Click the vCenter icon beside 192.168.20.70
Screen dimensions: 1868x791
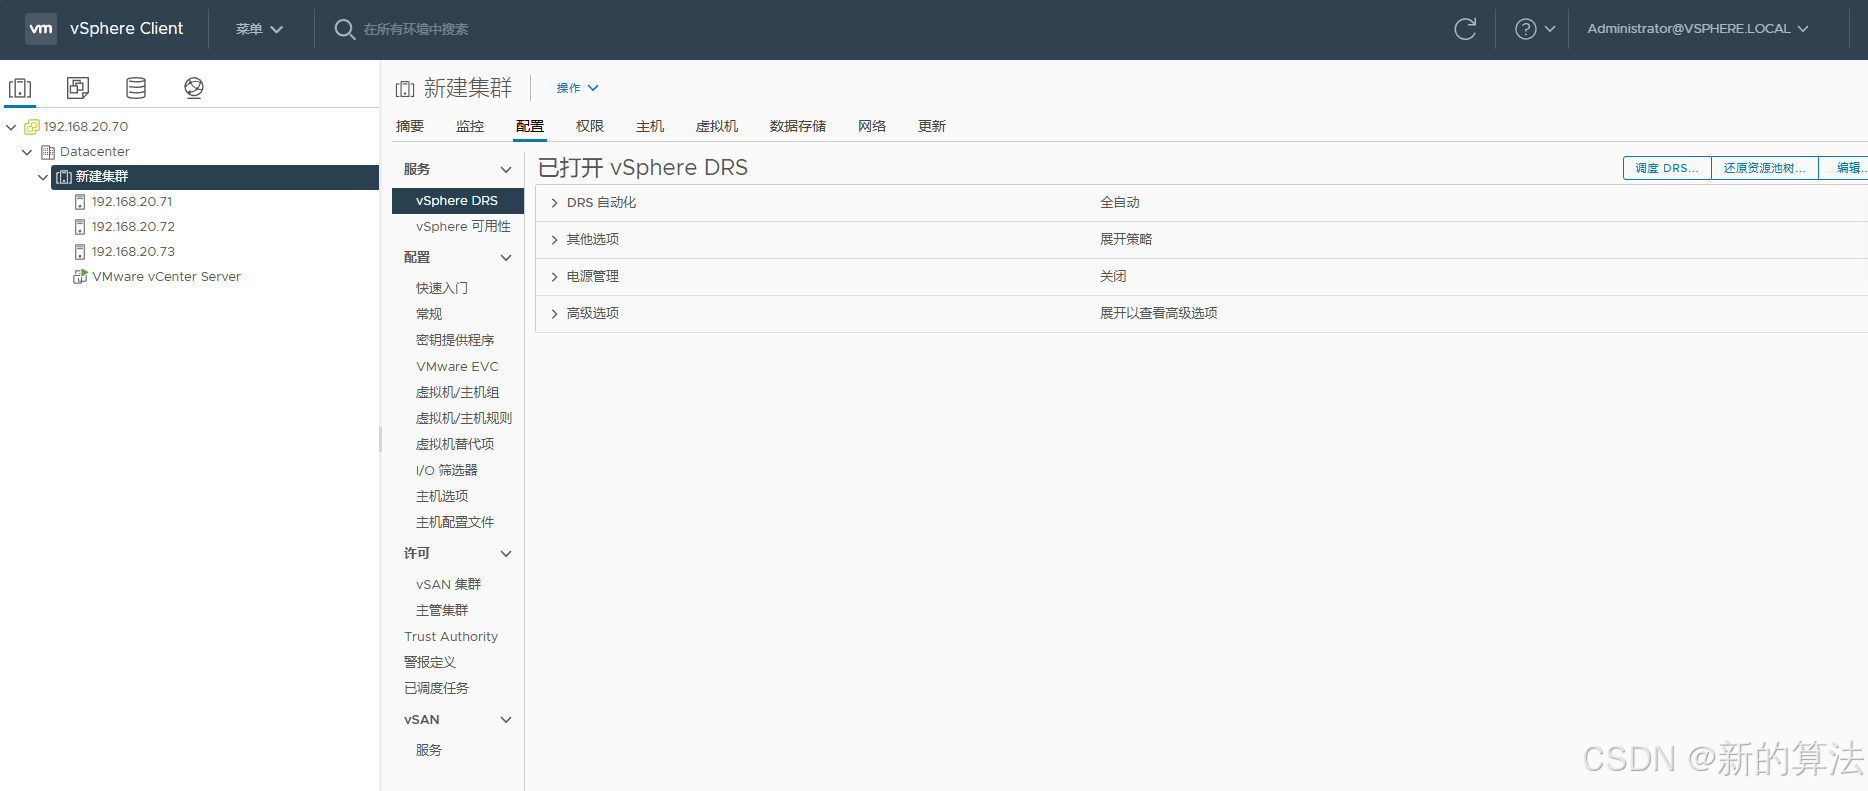coord(32,127)
